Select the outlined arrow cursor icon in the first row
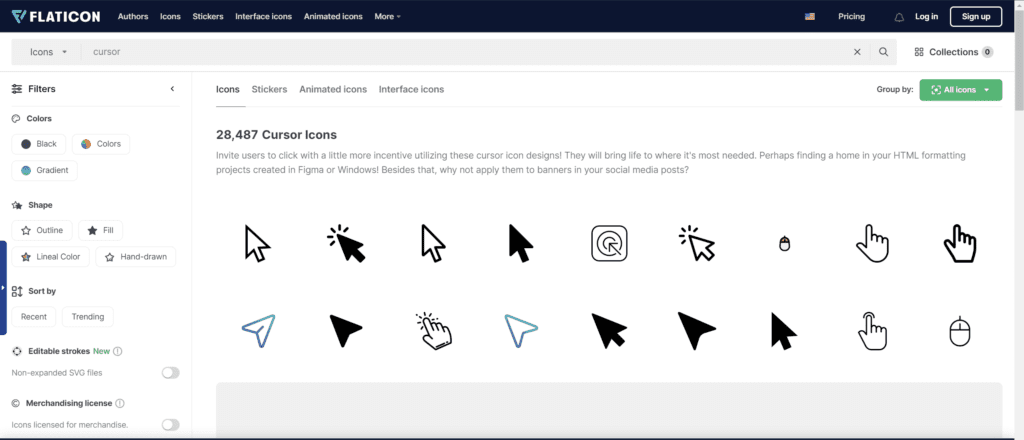This screenshot has width=1024, height=440. [x=257, y=244]
